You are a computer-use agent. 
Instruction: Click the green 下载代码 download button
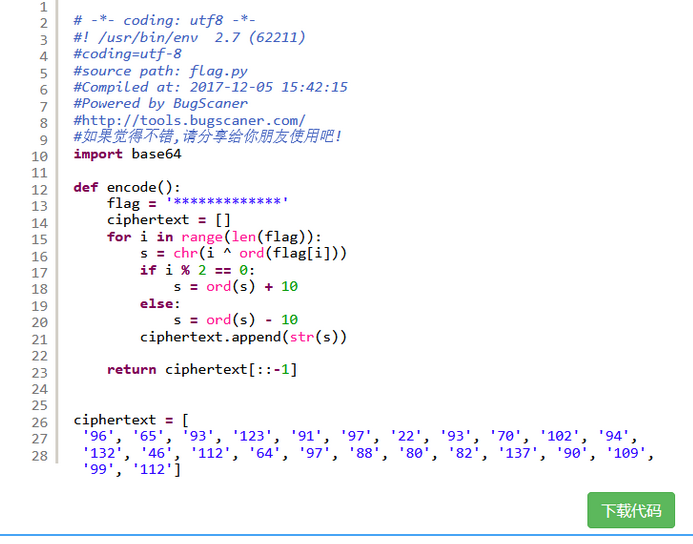pos(631,510)
